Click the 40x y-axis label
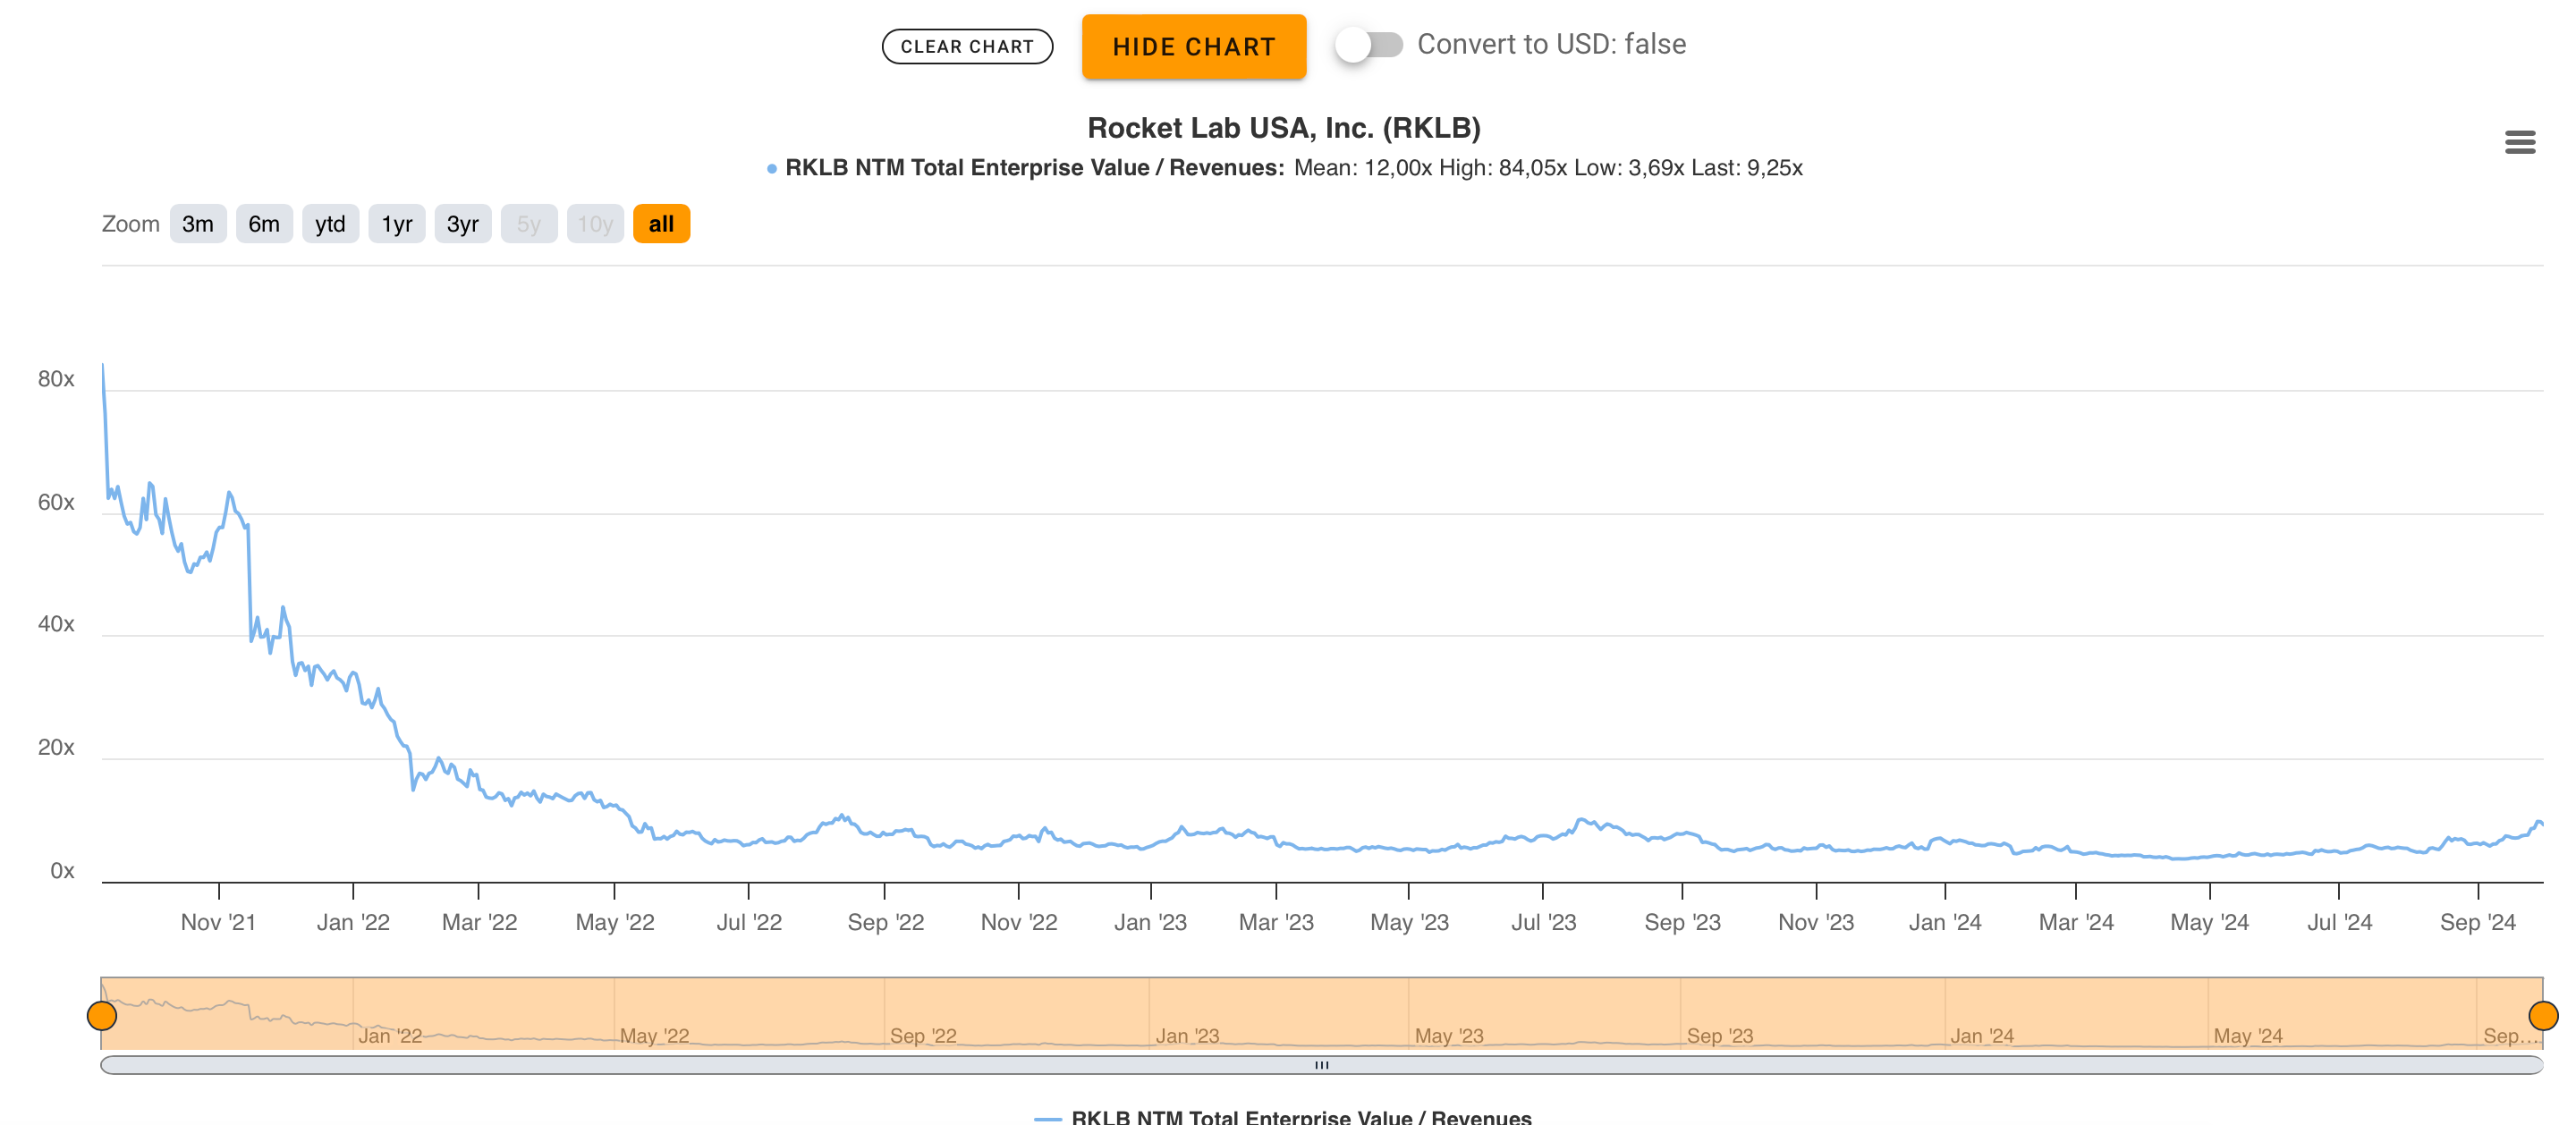Viewport: 2576px width, 1125px height. click(x=56, y=624)
